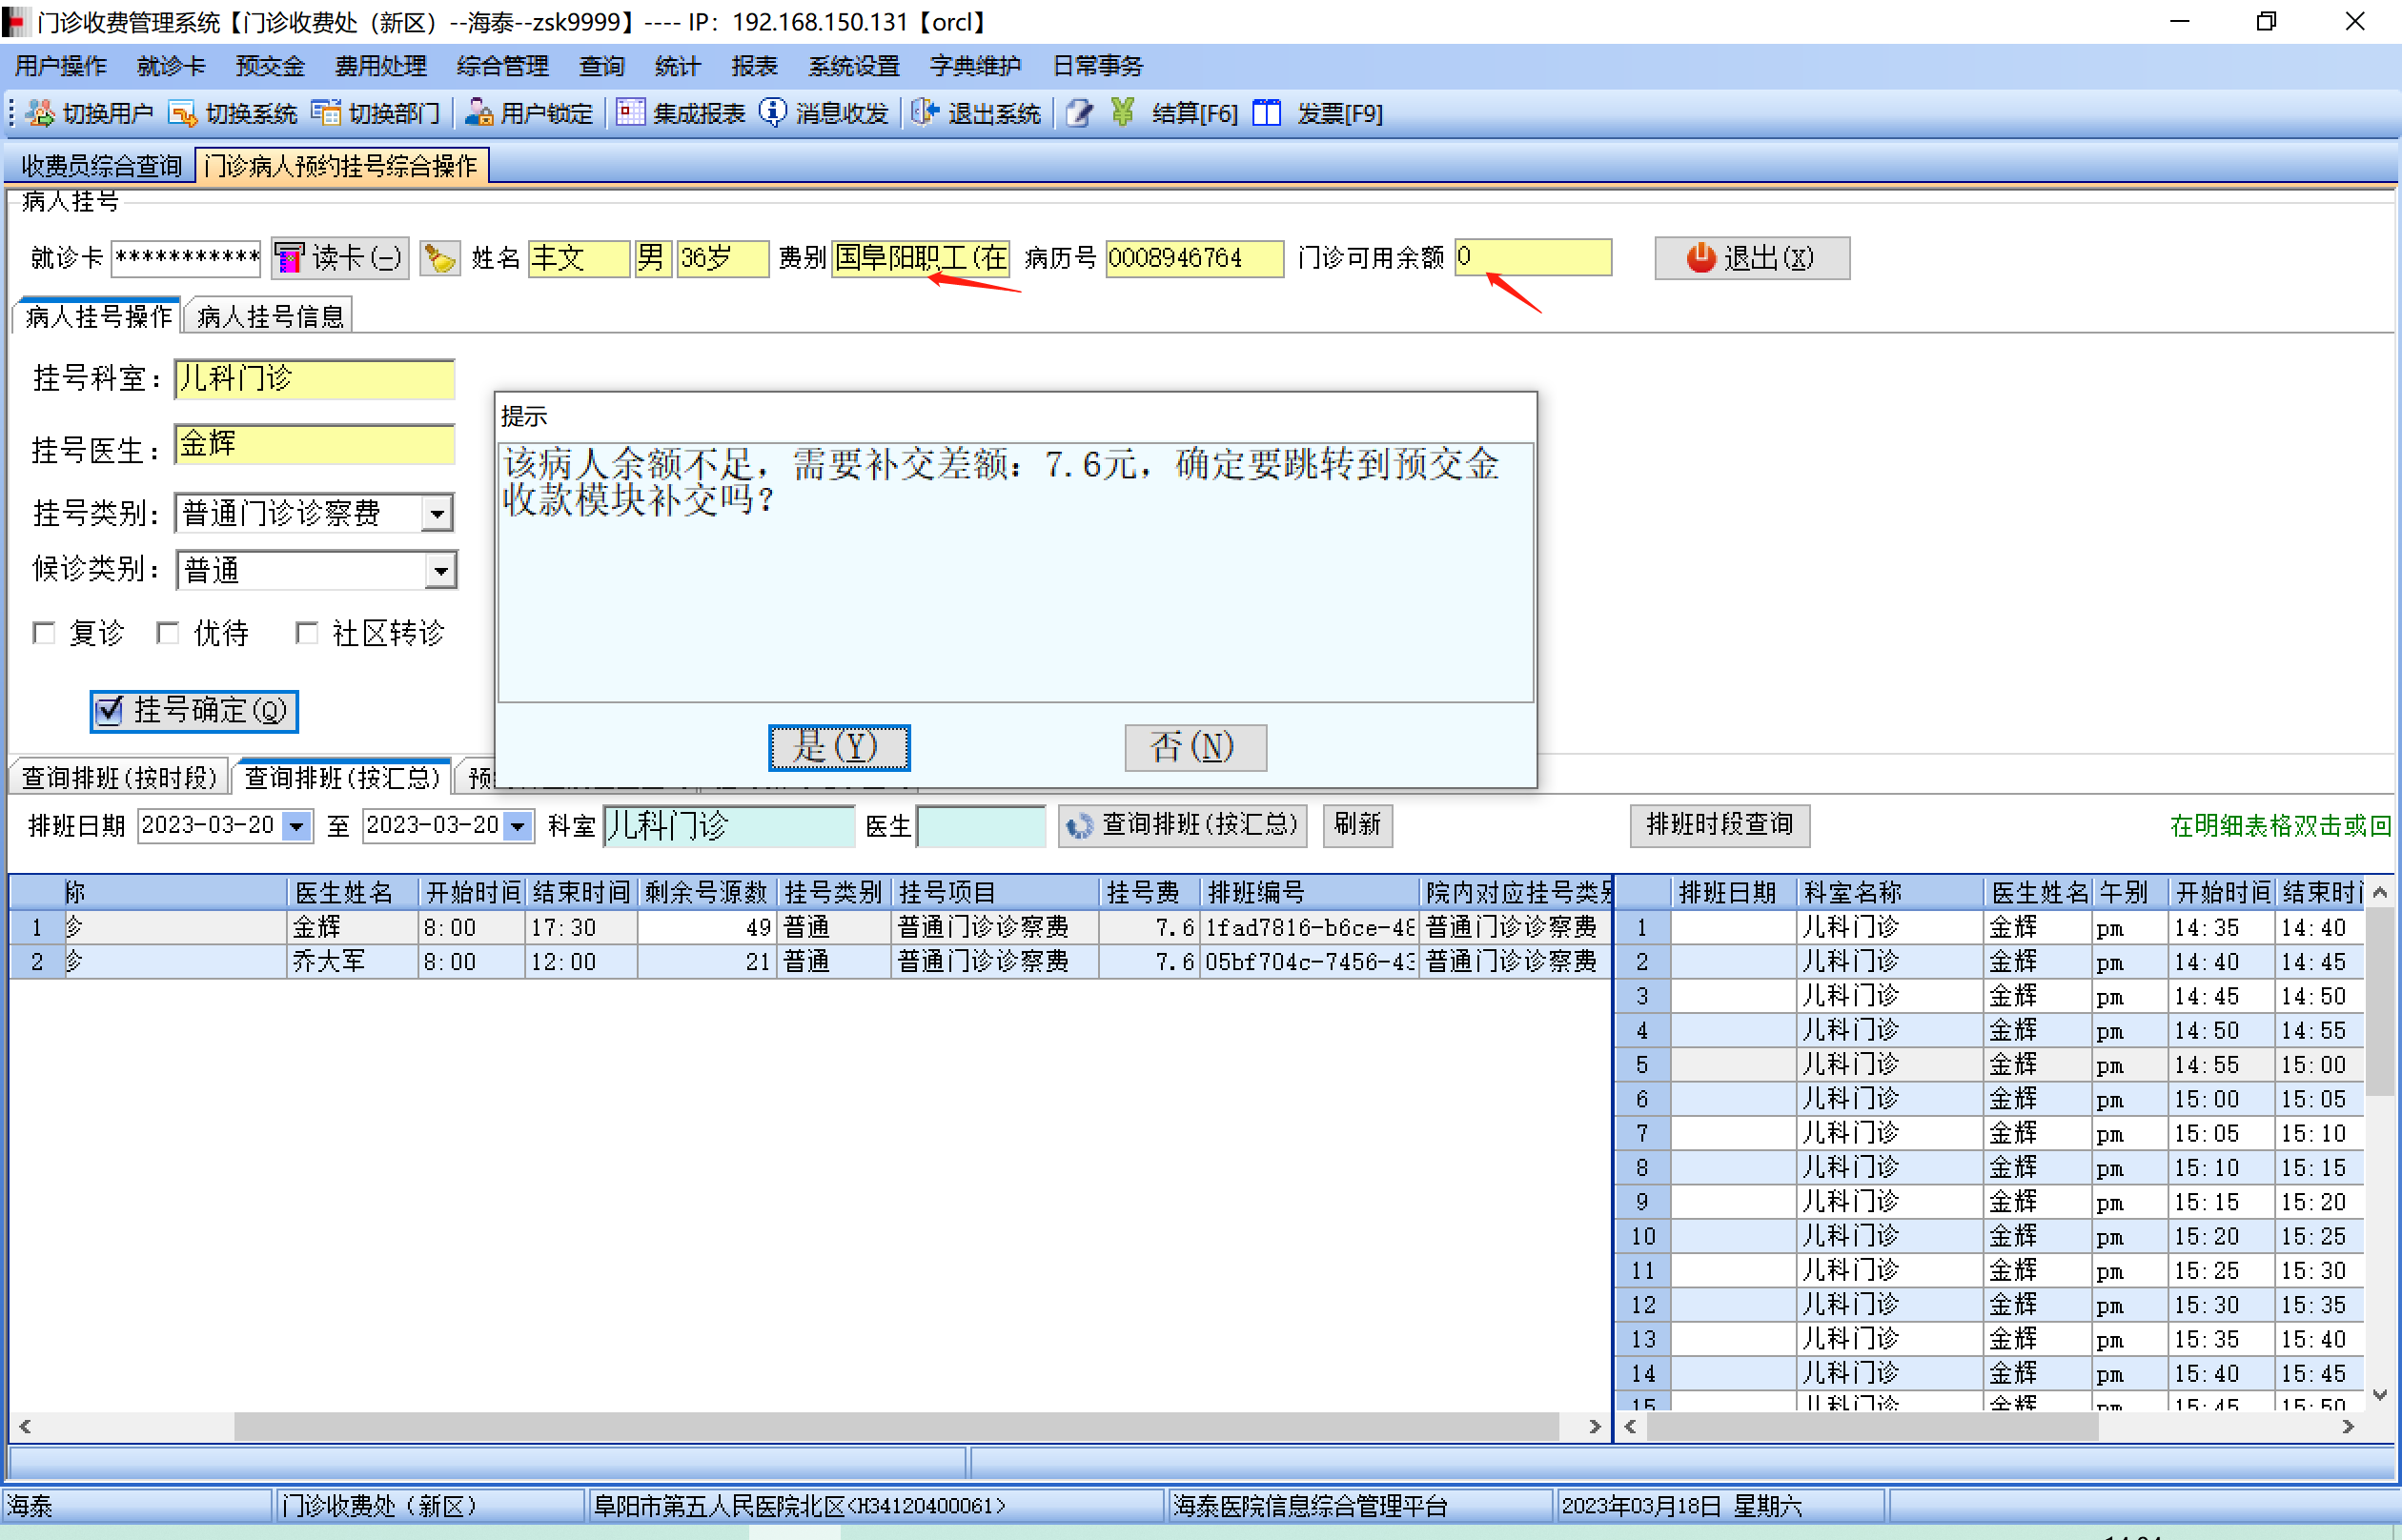Open the 候诊类别 dropdown arrow

coord(440,572)
